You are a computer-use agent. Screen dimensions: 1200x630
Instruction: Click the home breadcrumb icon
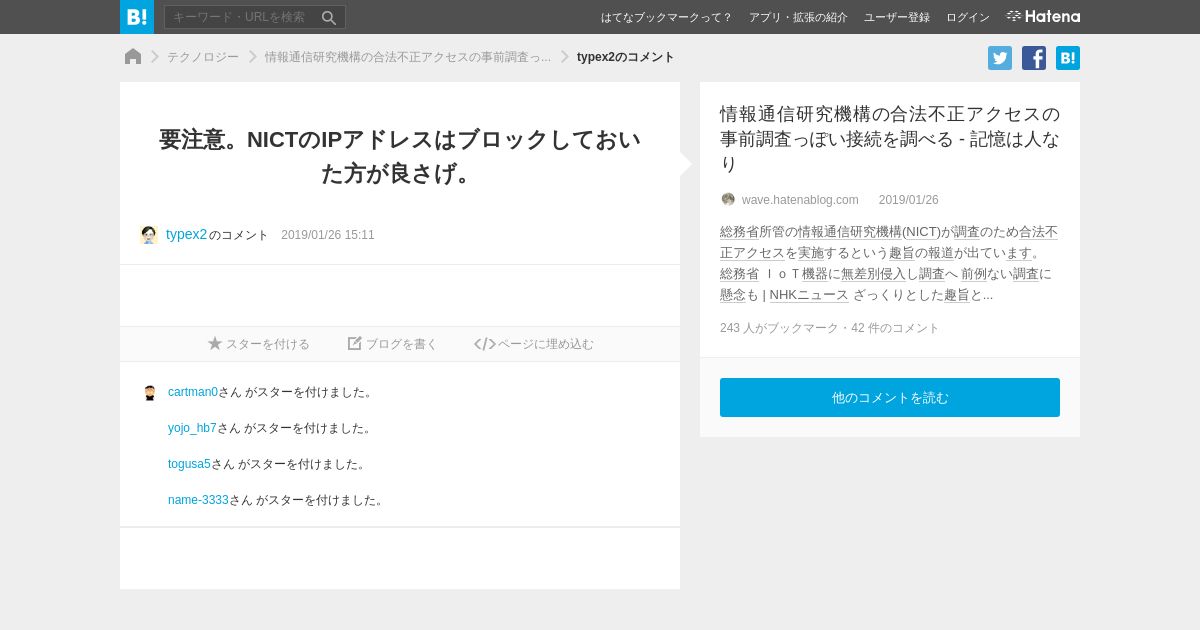click(133, 57)
